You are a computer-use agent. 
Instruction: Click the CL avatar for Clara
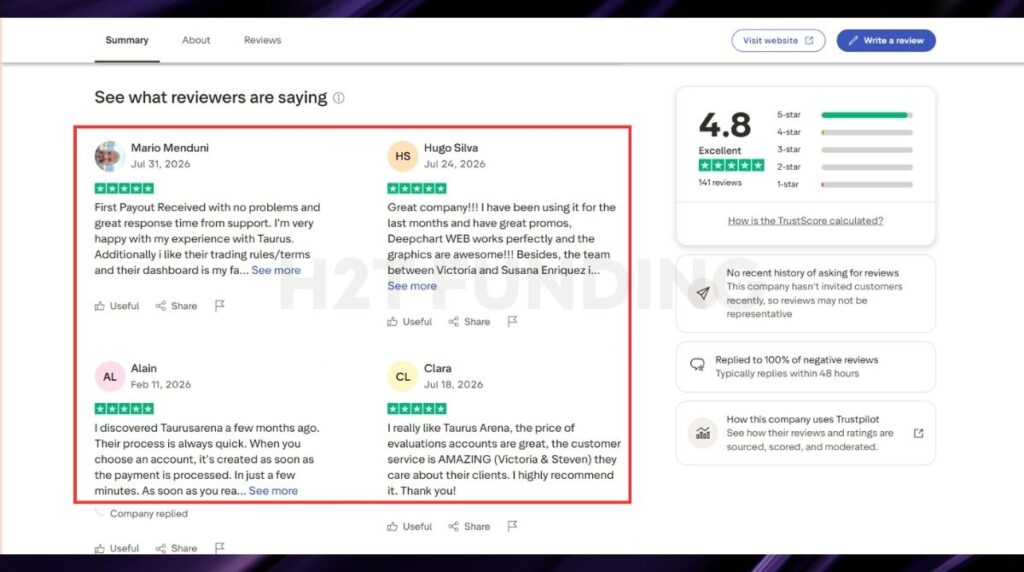[x=402, y=377]
